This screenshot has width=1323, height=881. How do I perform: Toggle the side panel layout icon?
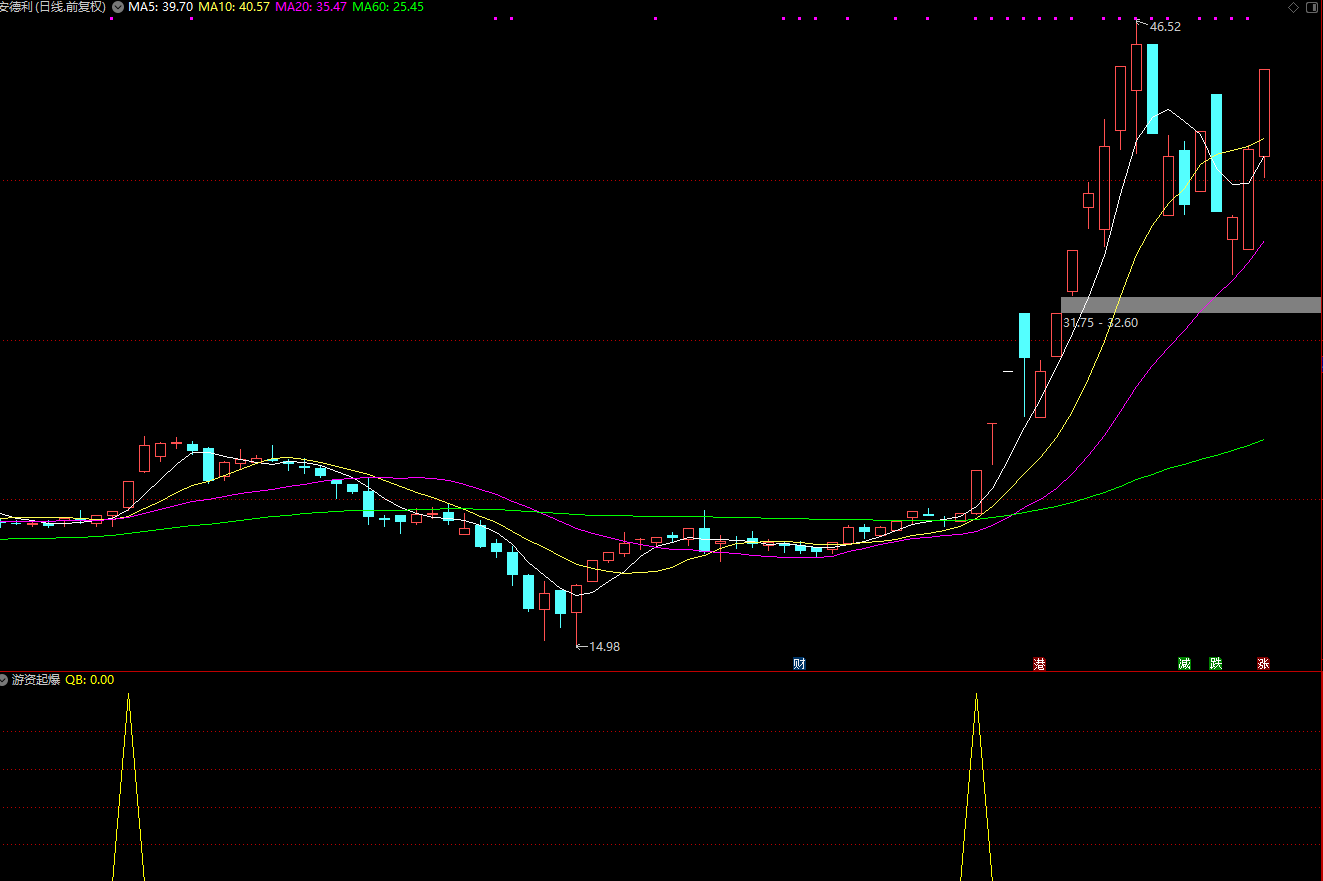coord(1313,7)
